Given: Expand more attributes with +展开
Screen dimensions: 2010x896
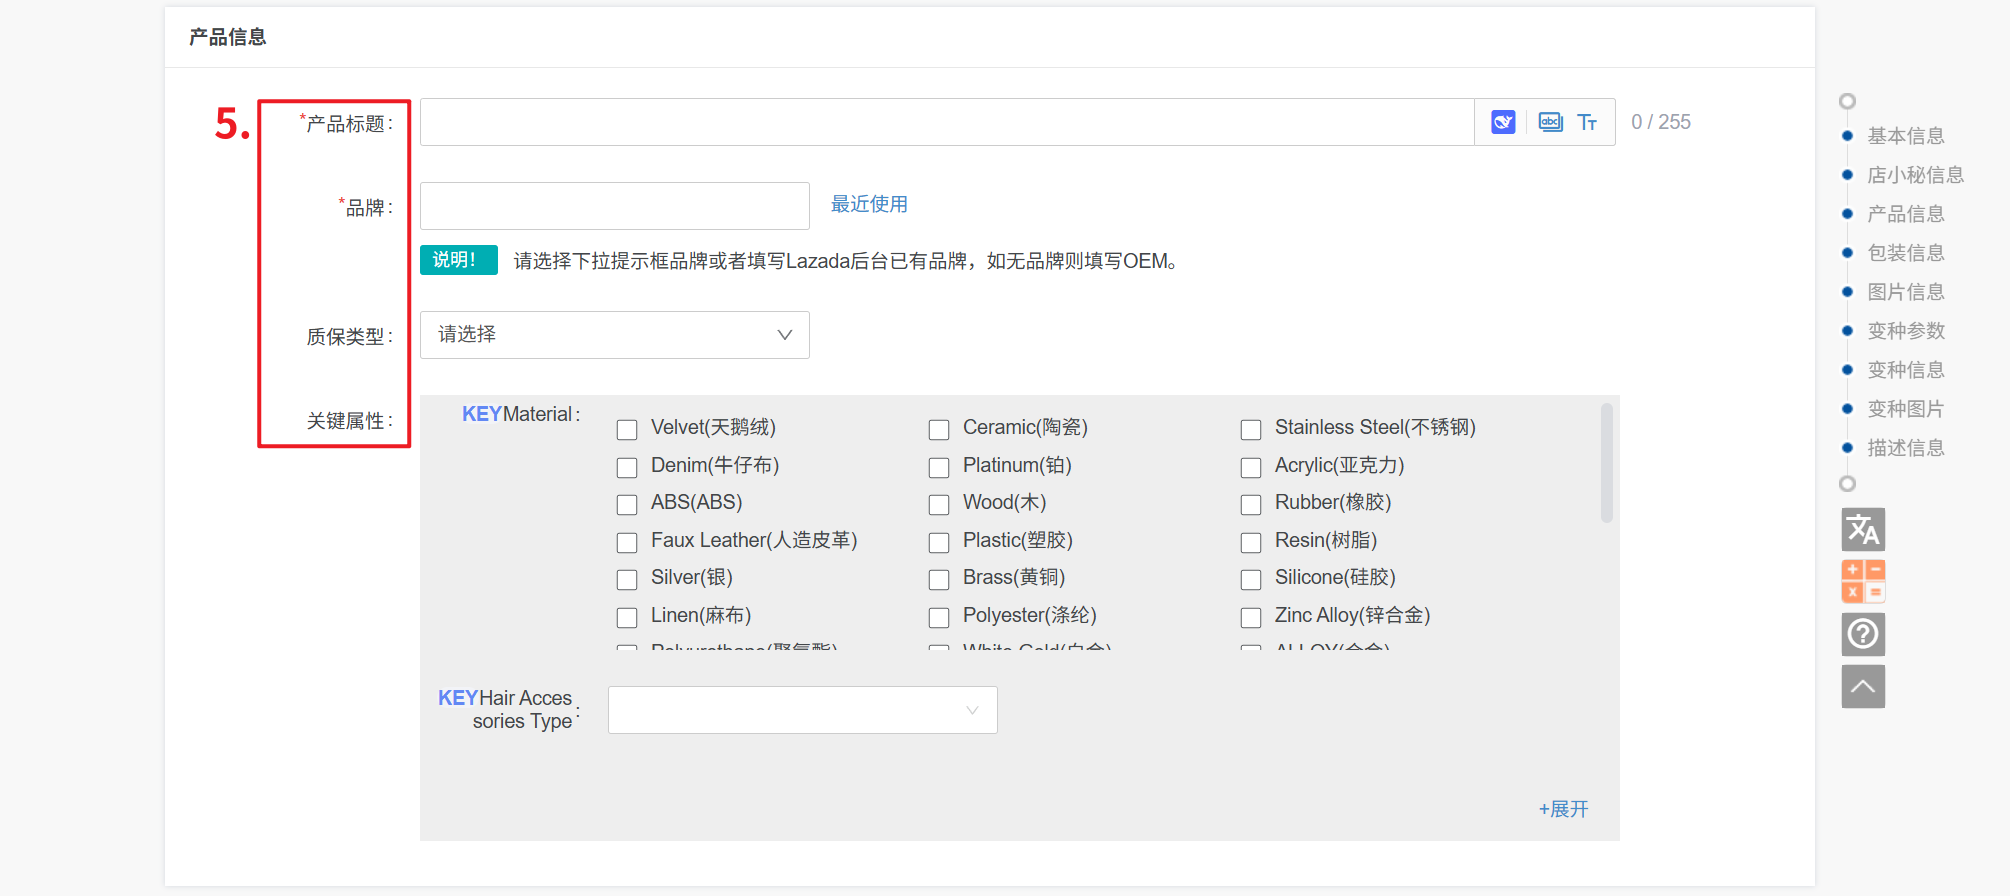Looking at the screenshot, I should [x=1563, y=809].
